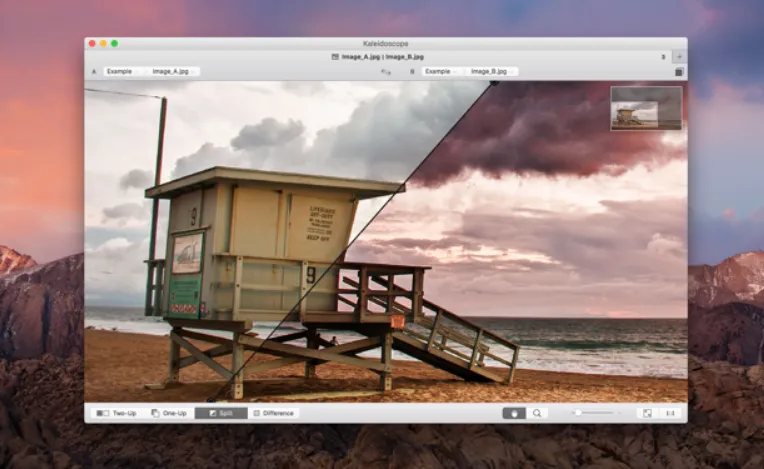764x469 pixels.
Task: Select the Split comparison view
Action: [221, 413]
